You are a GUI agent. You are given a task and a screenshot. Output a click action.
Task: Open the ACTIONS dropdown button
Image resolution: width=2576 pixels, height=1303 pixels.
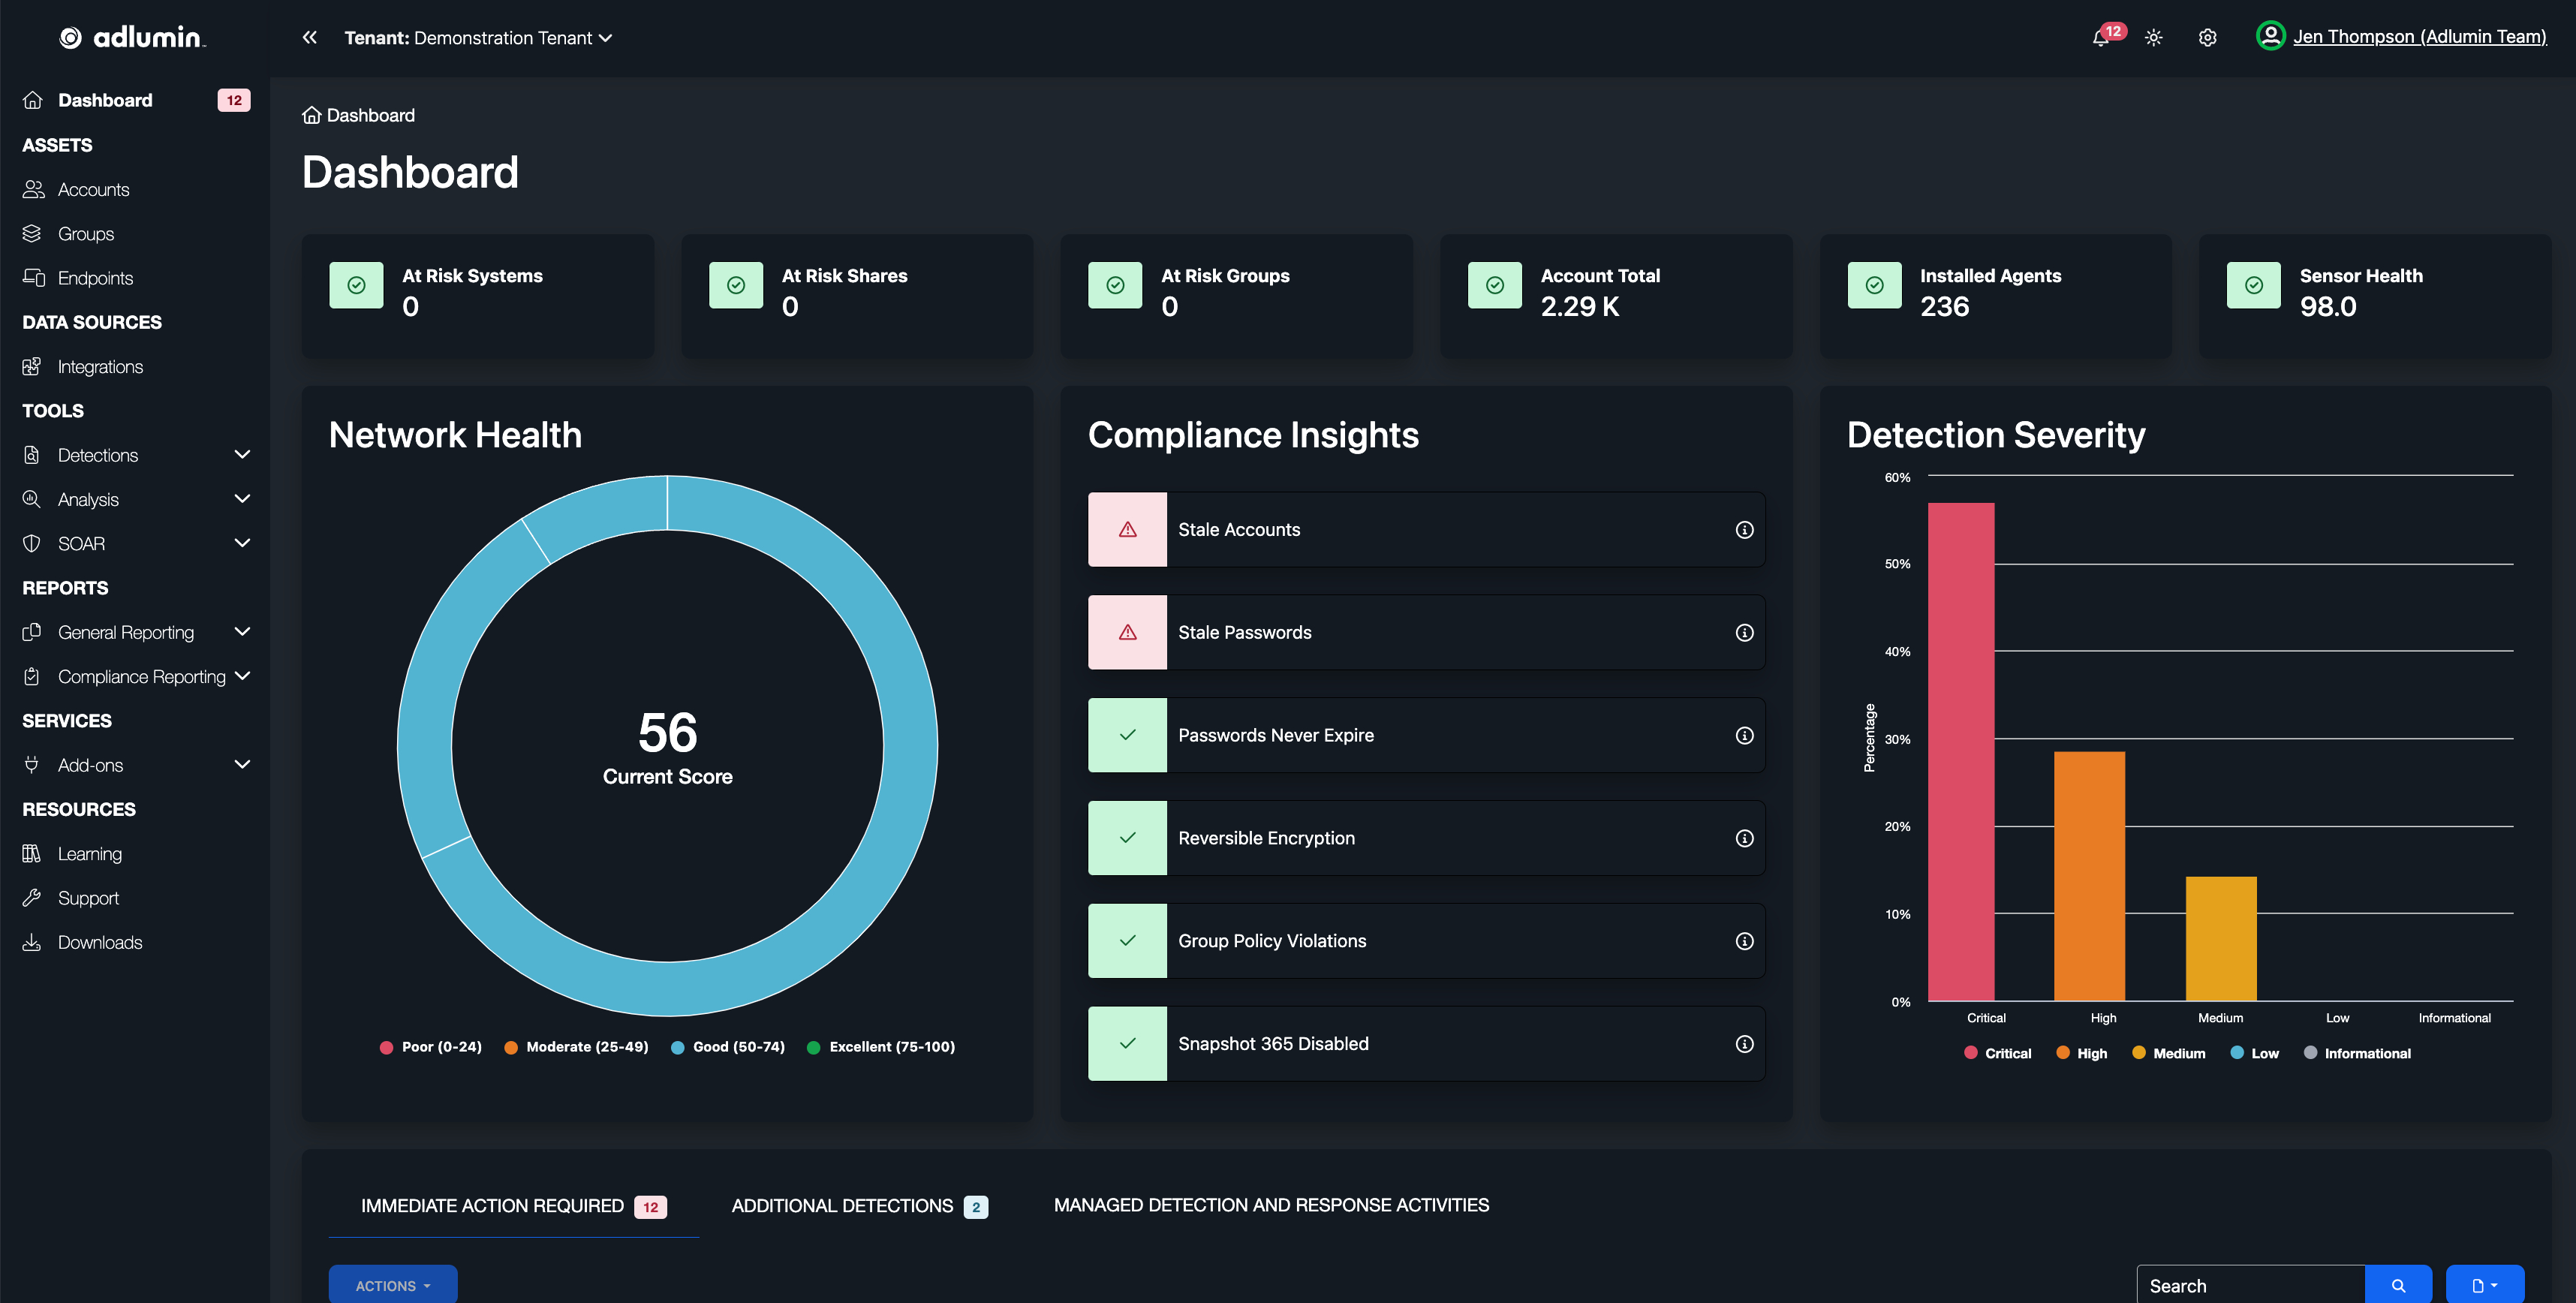pyautogui.click(x=393, y=1285)
